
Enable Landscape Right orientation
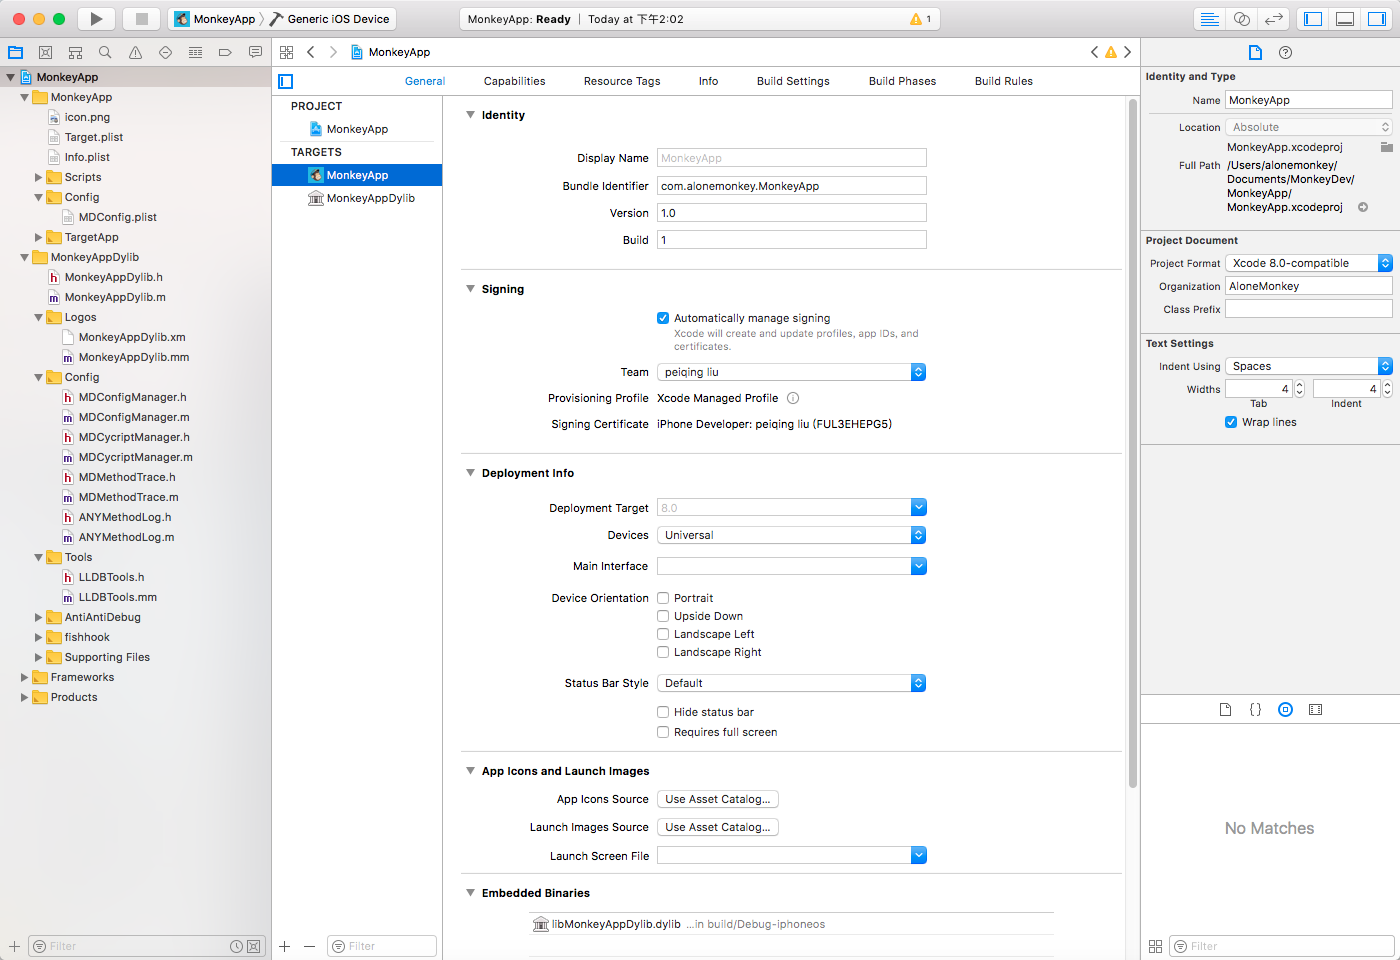pos(663,652)
